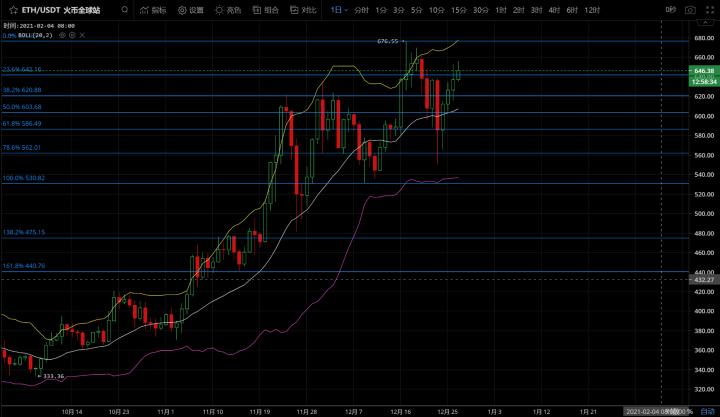Click the 12月 25 date on time axis

coord(447,411)
